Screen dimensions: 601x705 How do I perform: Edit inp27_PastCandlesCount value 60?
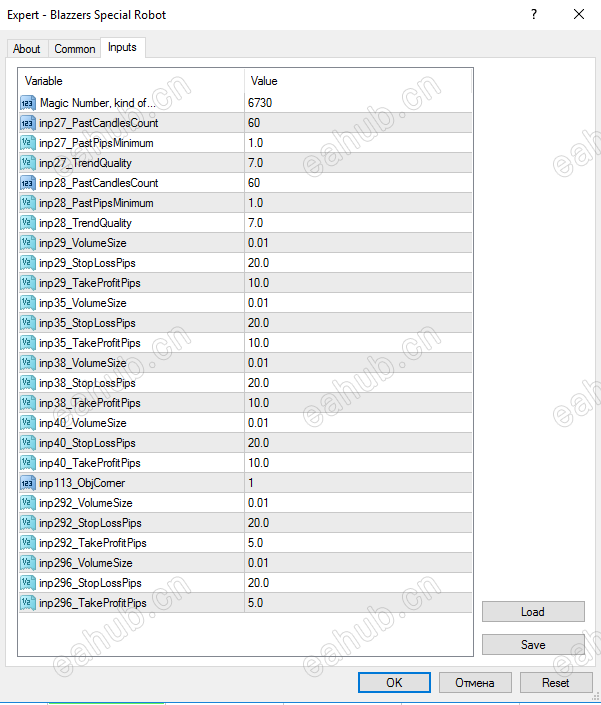[358, 123]
